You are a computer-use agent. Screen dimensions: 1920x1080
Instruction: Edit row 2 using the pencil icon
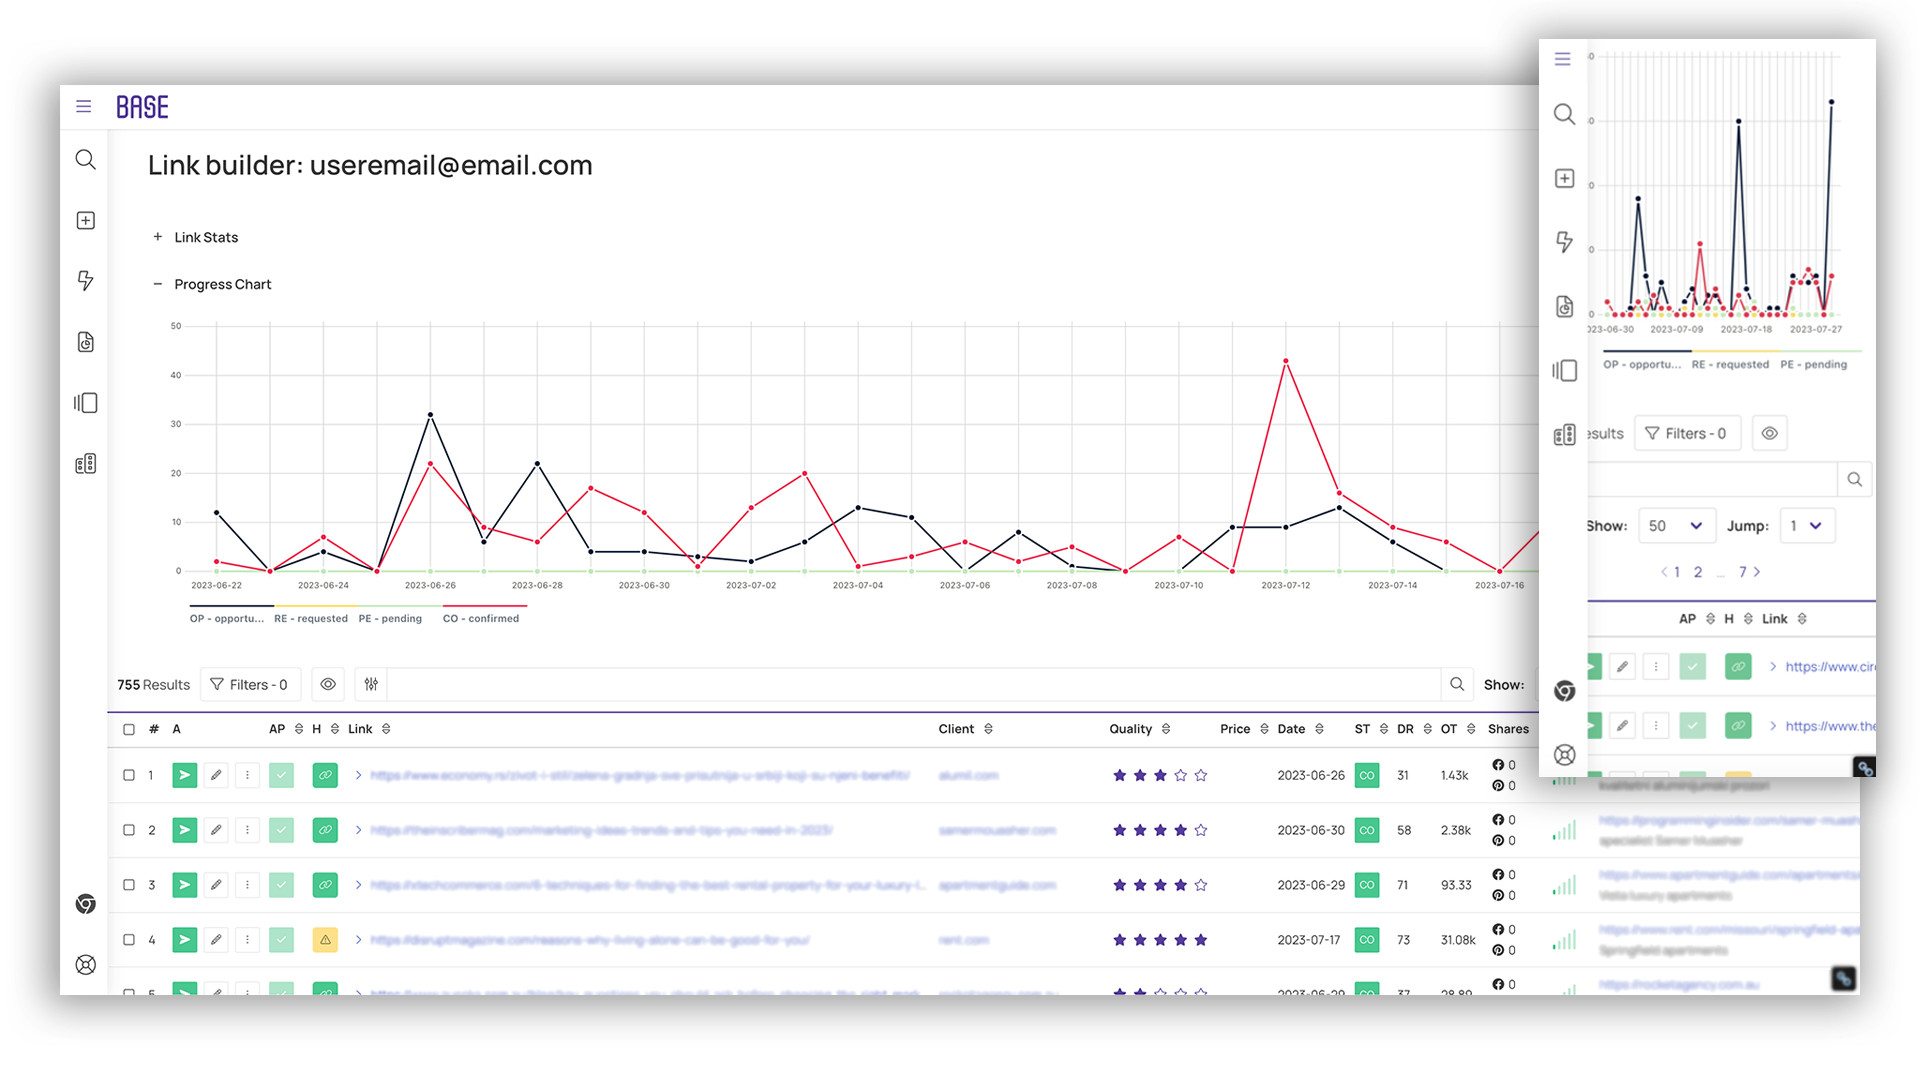coord(216,830)
